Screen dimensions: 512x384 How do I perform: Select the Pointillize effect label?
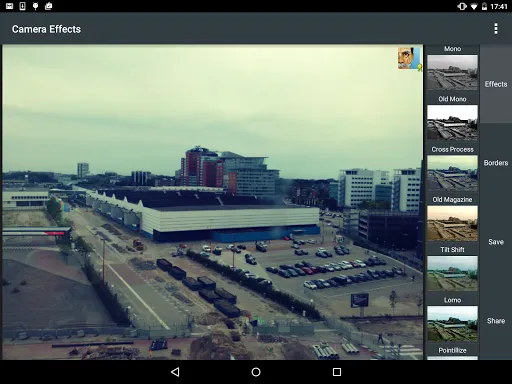pos(452,350)
